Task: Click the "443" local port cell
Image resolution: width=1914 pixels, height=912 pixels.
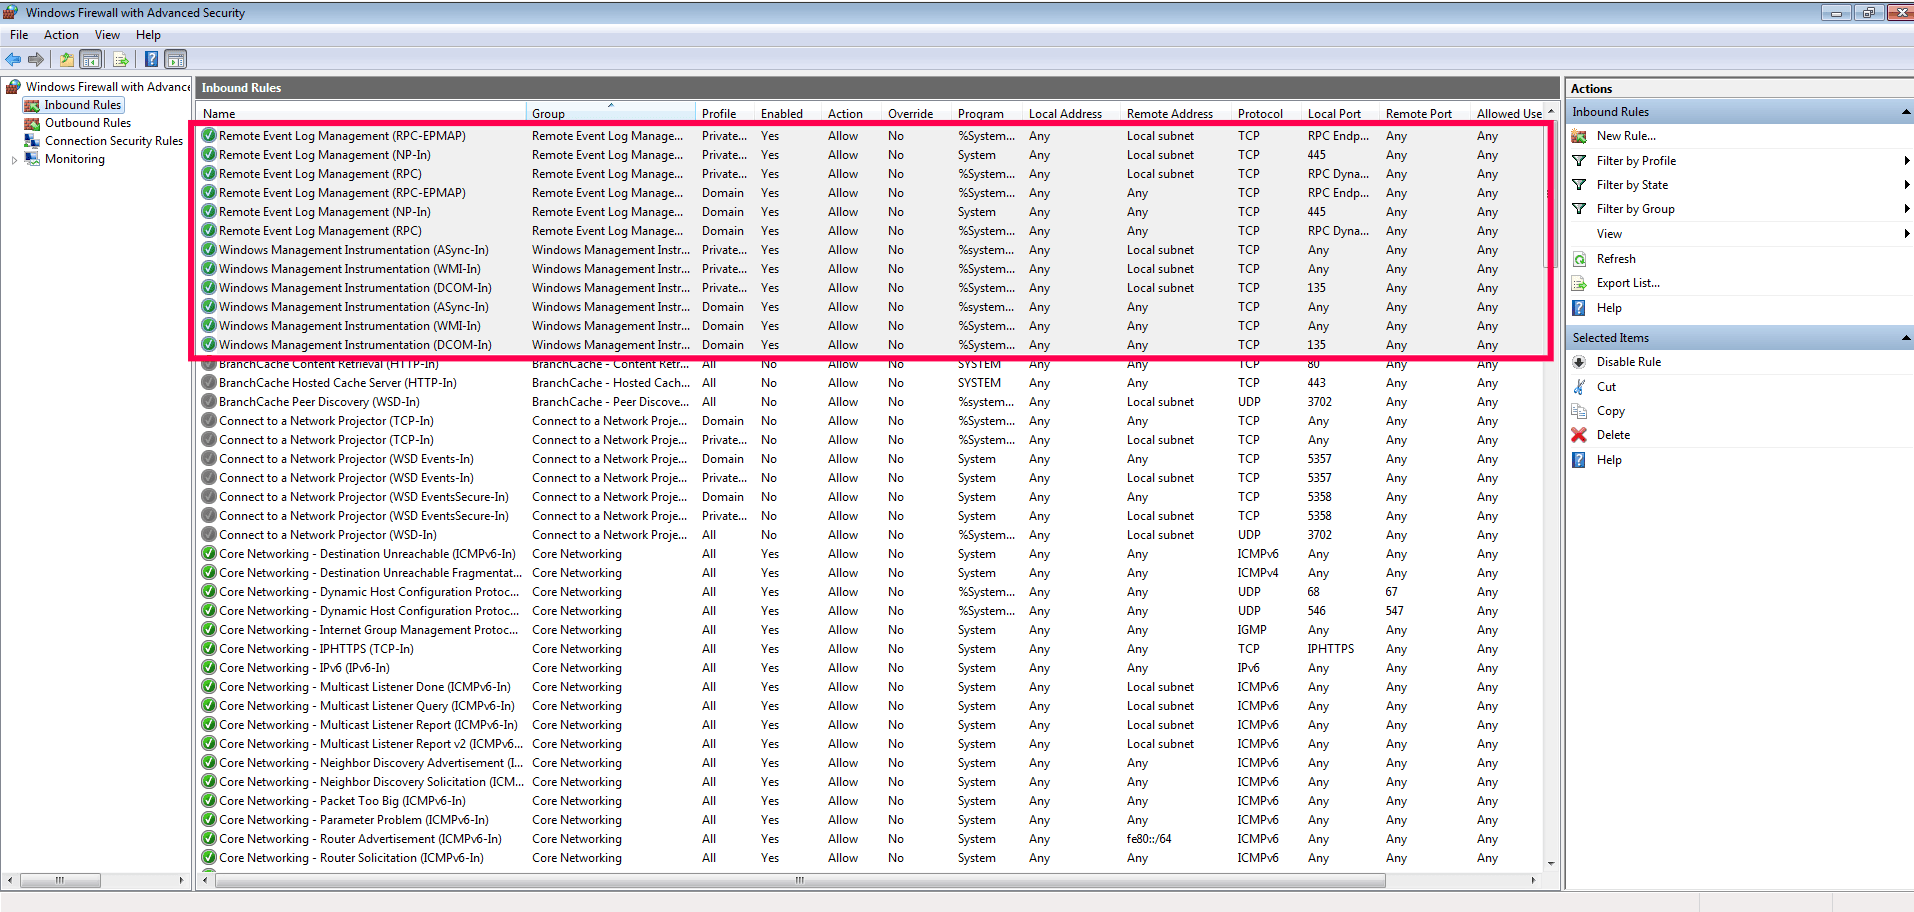Action: (x=1317, y=383)
